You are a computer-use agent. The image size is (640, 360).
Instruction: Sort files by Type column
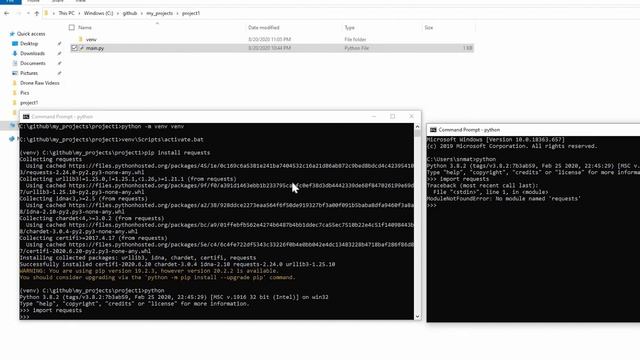coord(349,27)
